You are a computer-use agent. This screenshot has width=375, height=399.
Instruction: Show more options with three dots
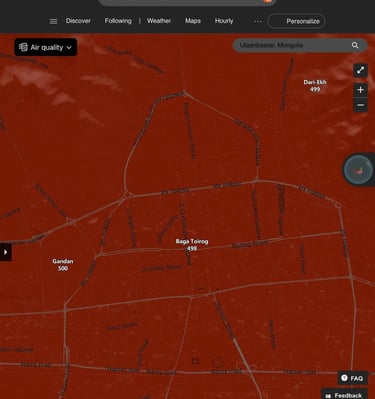coord(258,21)
